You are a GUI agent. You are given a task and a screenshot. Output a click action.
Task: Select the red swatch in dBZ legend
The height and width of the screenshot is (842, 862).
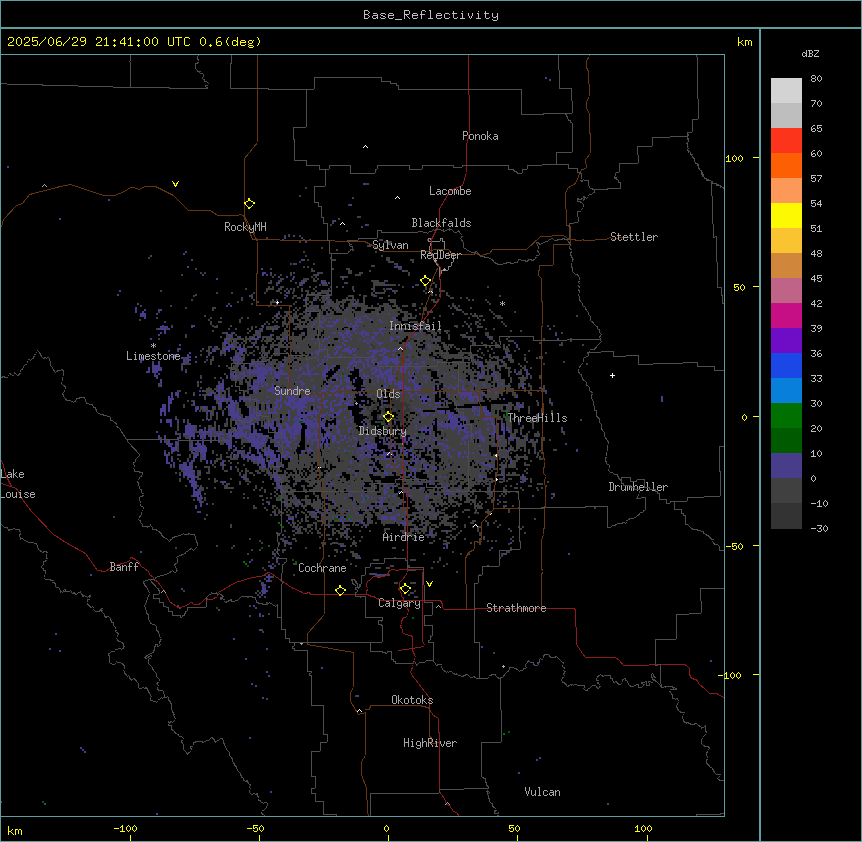[786, 140]
